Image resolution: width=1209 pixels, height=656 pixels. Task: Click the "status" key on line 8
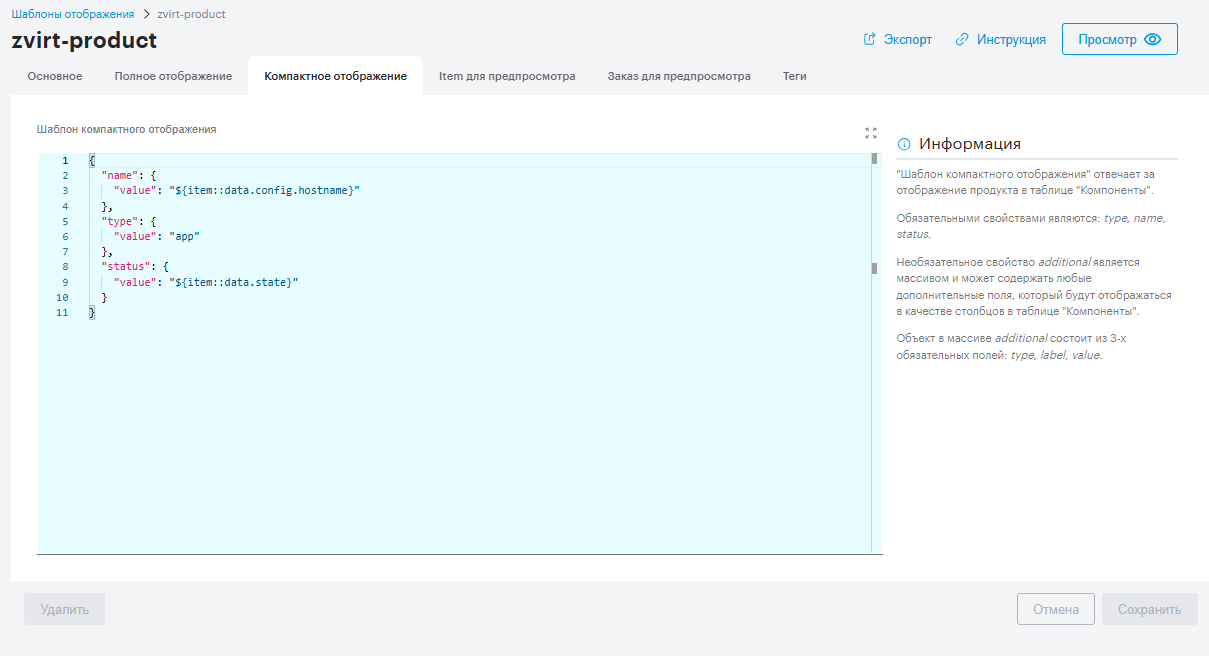[x=126, y=267]
